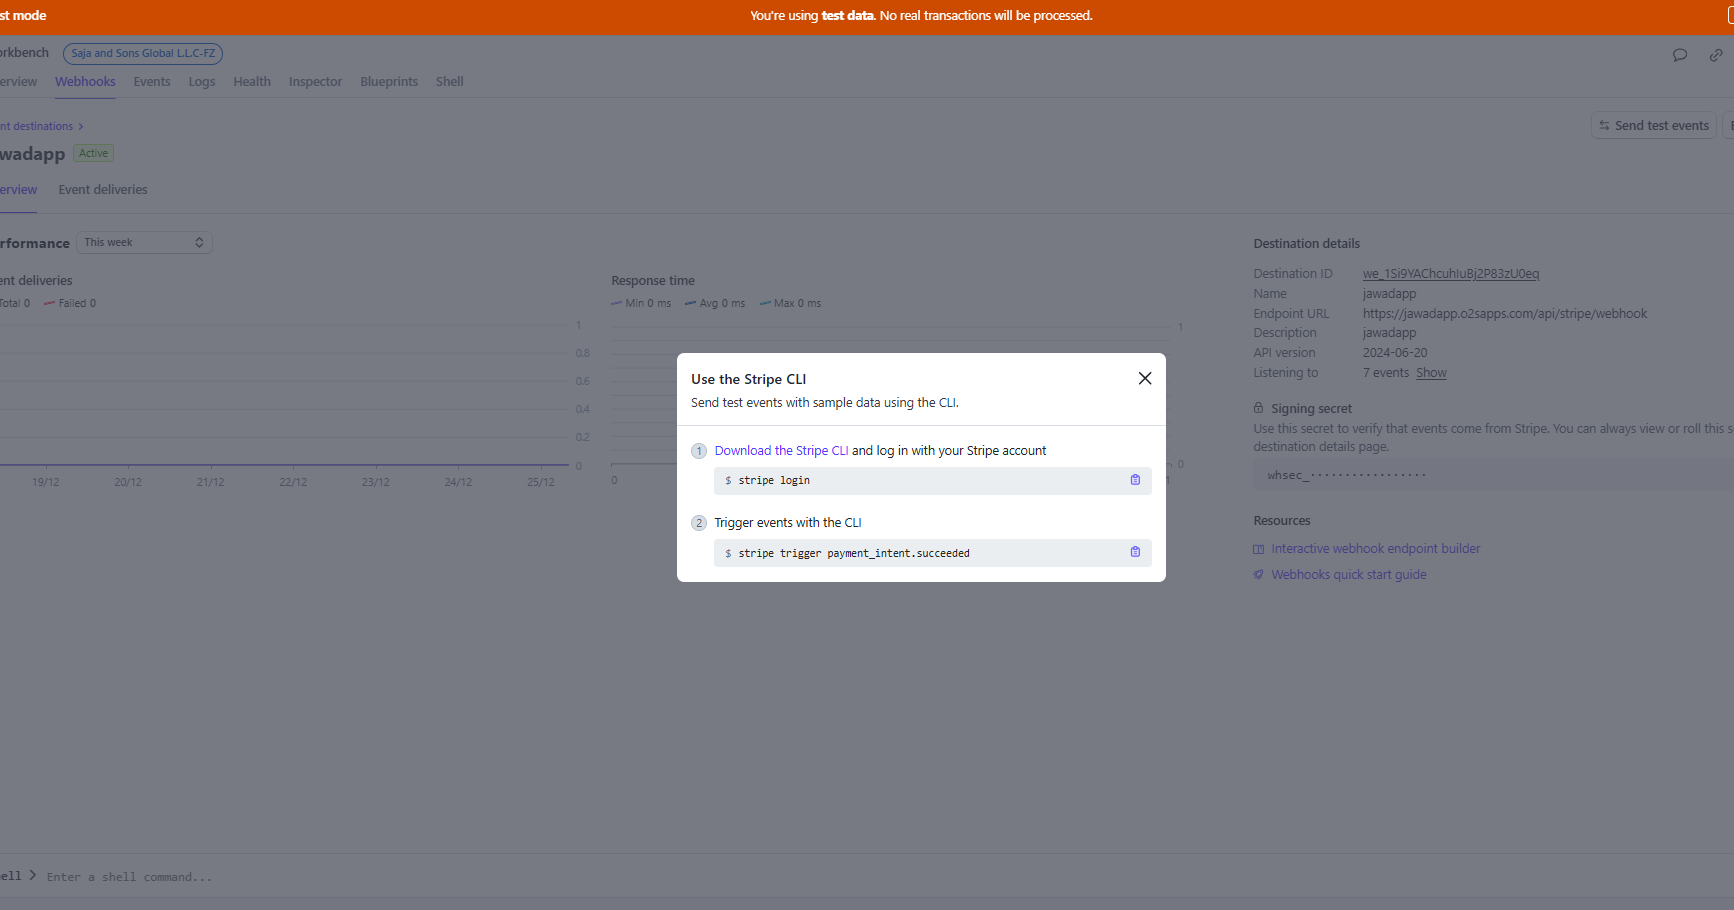Screen dimensions: 1734x910
Task: Open the feedback chat bubble icon
Action: 1680,55
